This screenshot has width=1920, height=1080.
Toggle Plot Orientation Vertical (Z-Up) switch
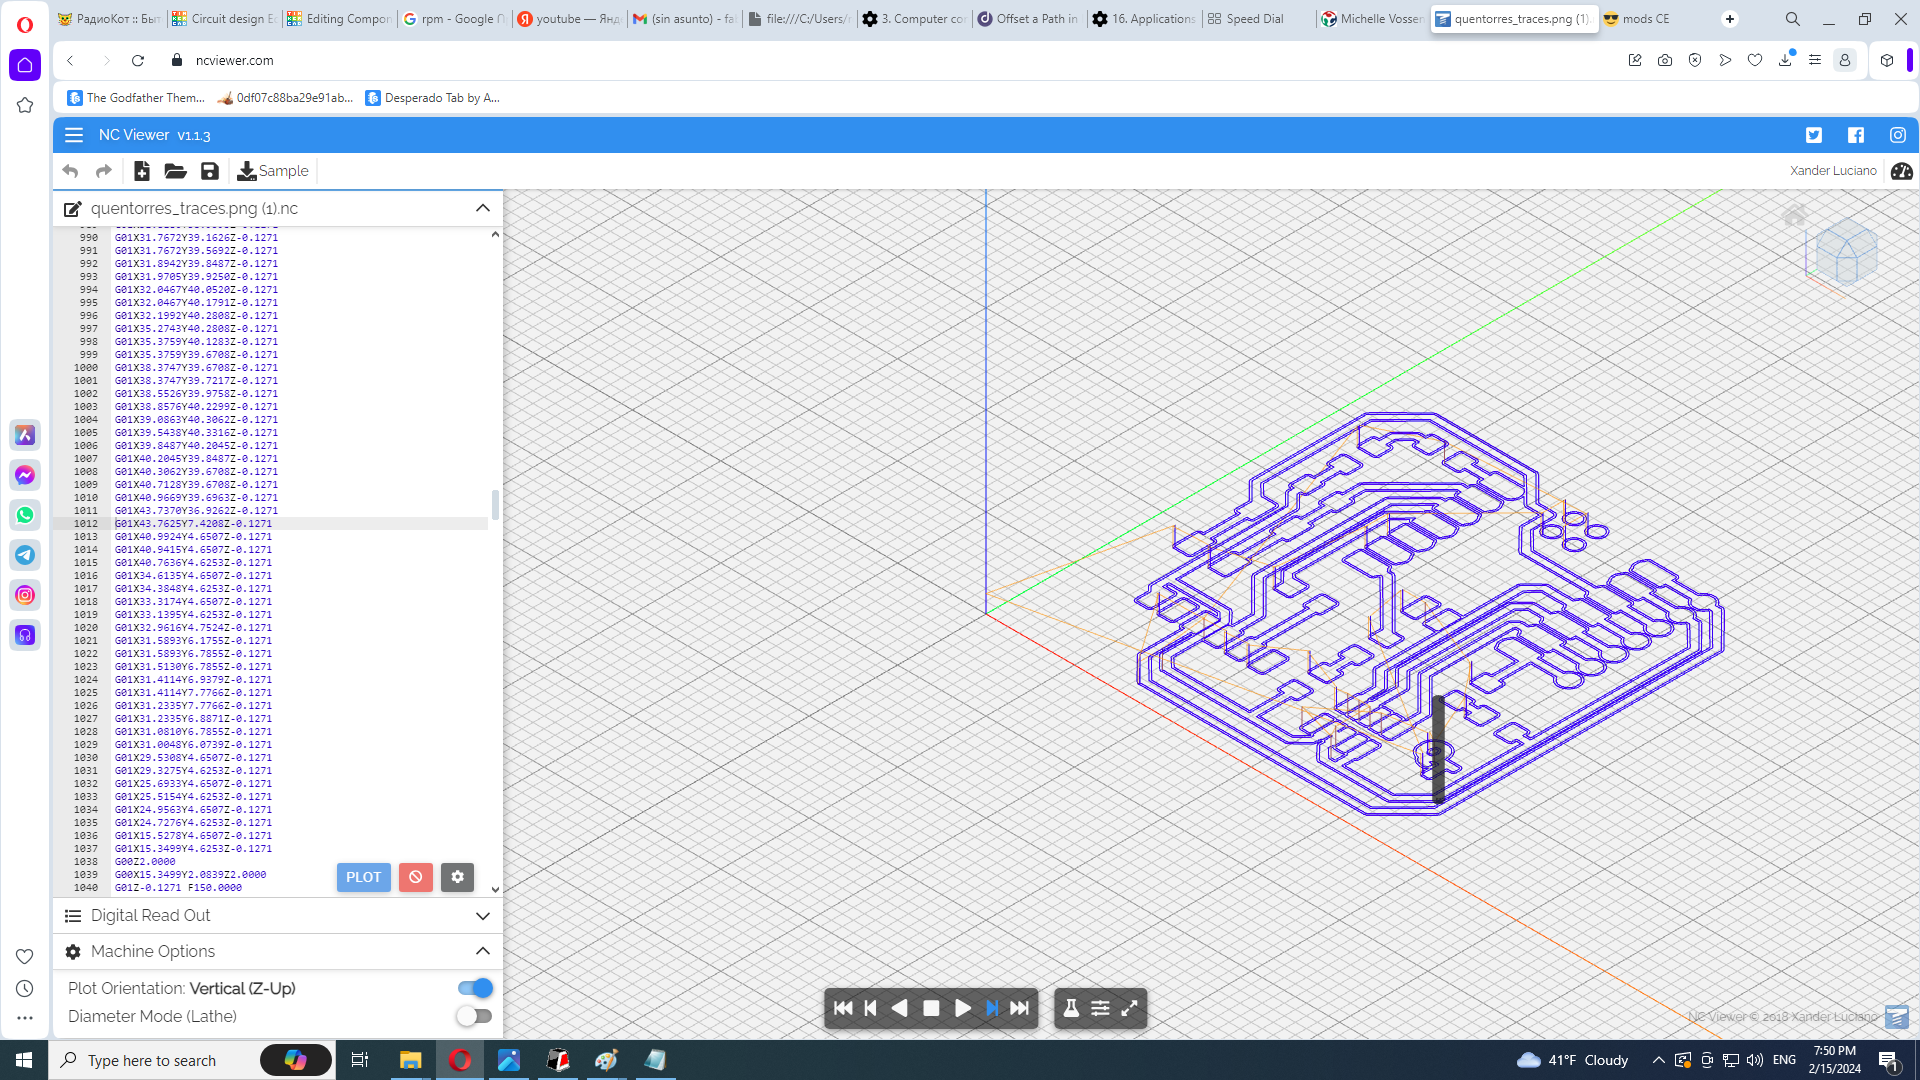pos(475,988)
